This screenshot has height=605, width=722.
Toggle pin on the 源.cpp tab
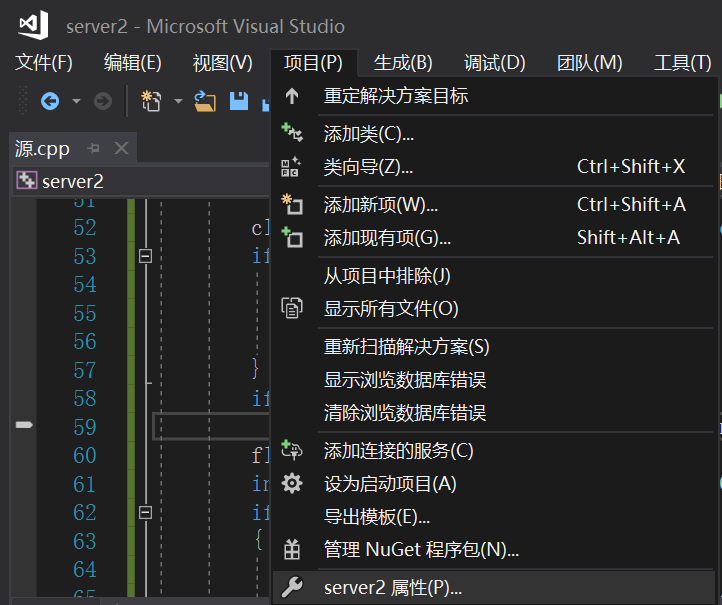tap(93, 148)
